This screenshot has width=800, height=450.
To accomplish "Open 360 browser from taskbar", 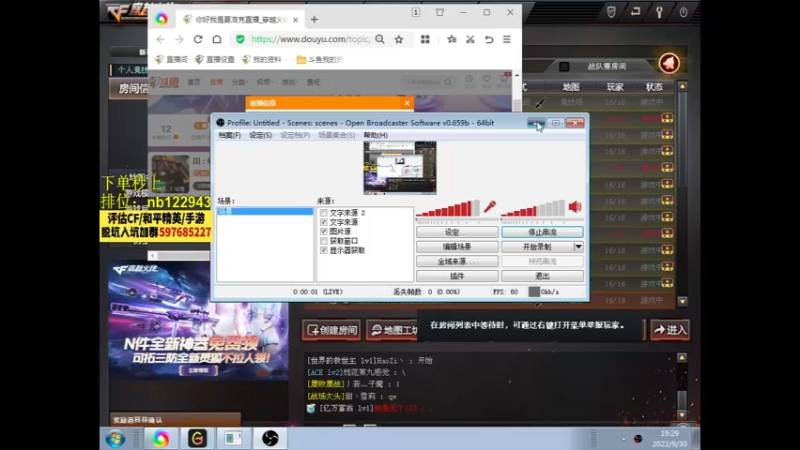I will click(161, 438).
